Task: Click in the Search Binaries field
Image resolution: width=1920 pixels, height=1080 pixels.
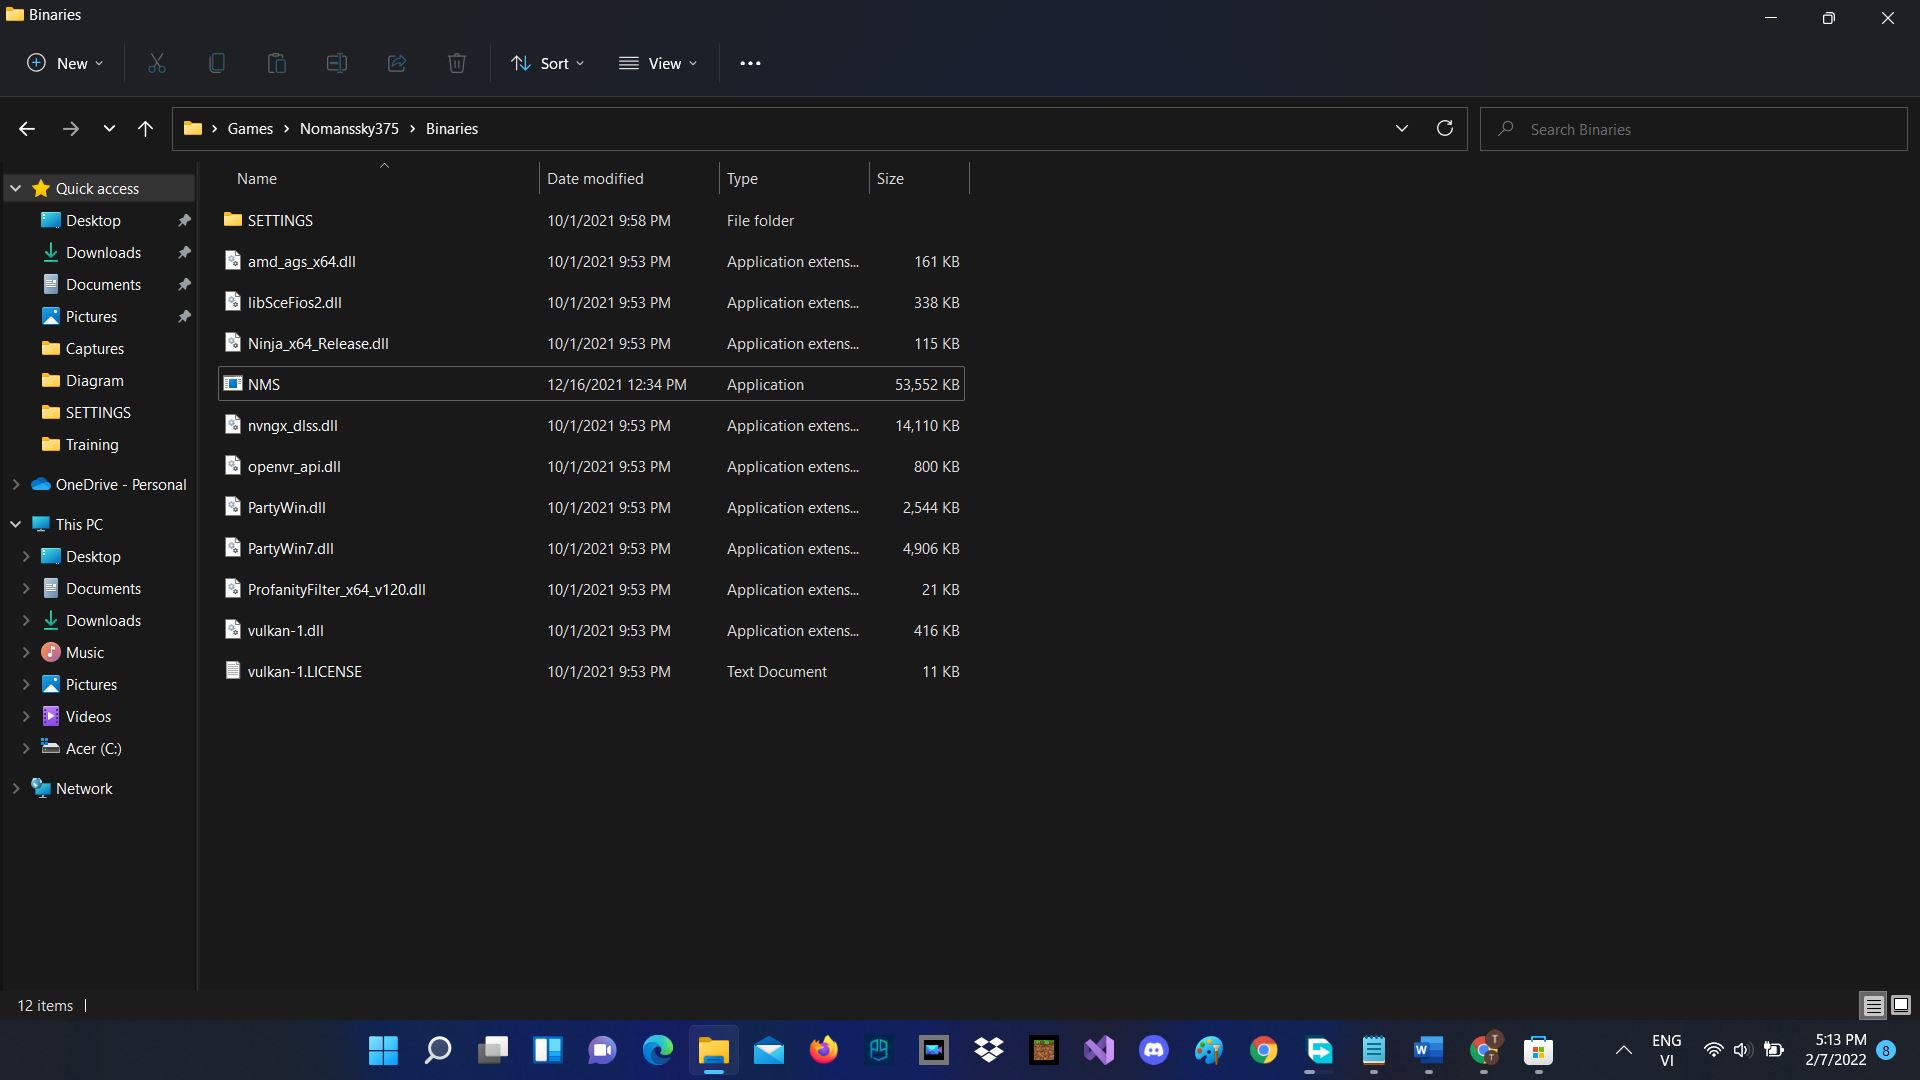Action: tap(1700, 129)
